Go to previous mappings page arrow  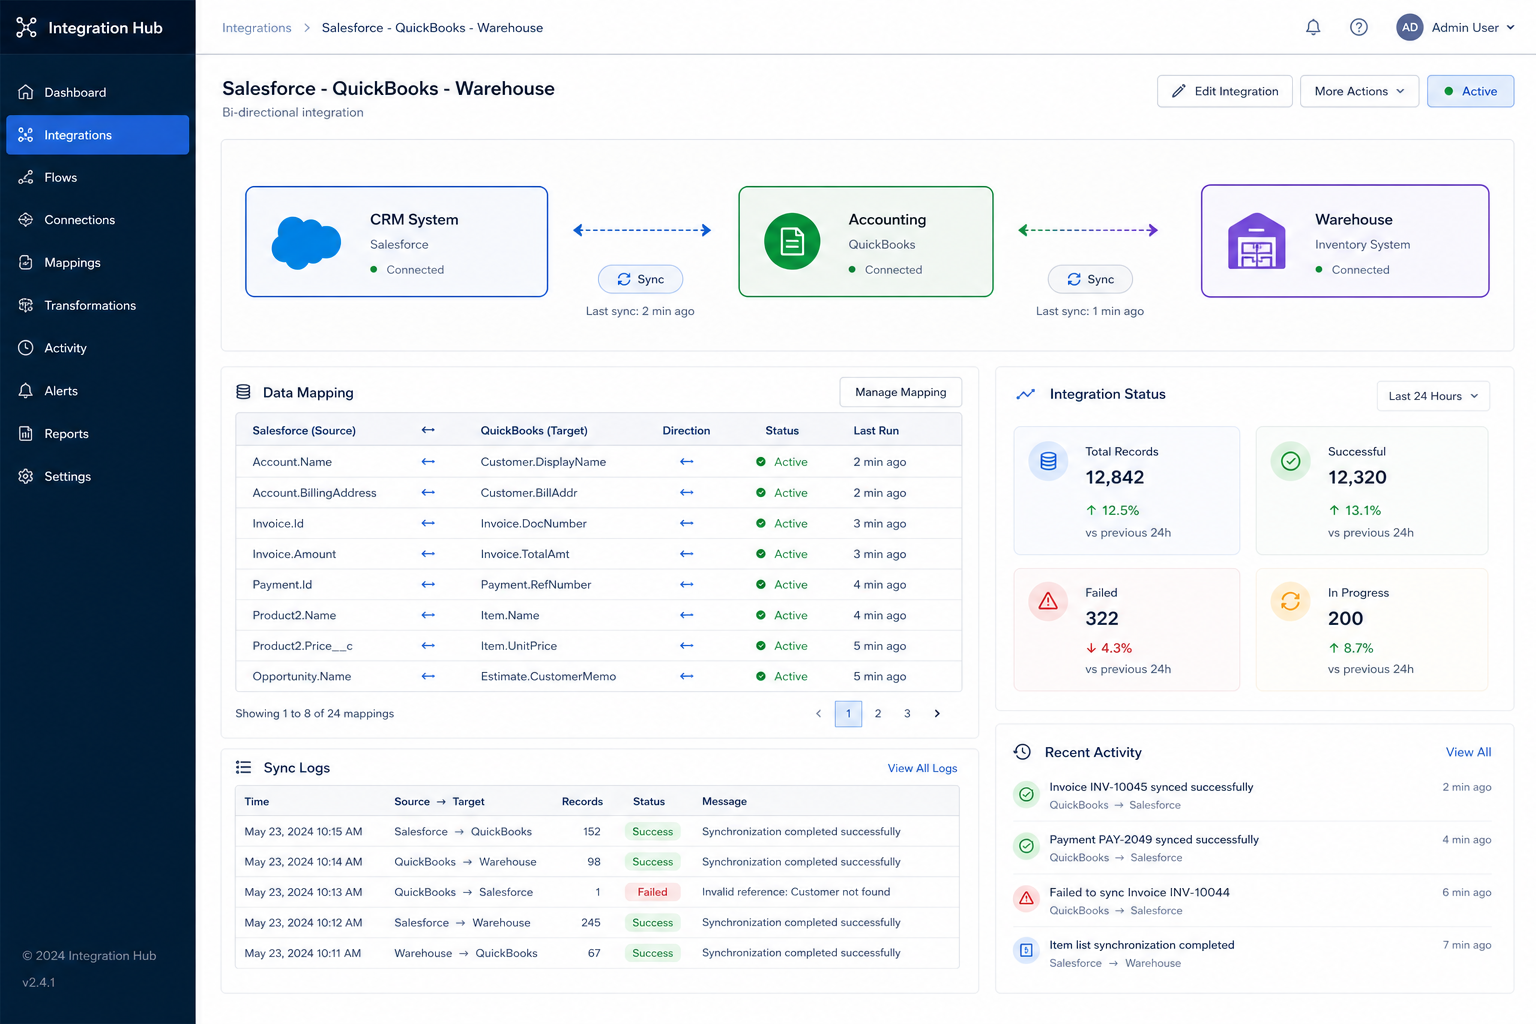click(818, 713)
